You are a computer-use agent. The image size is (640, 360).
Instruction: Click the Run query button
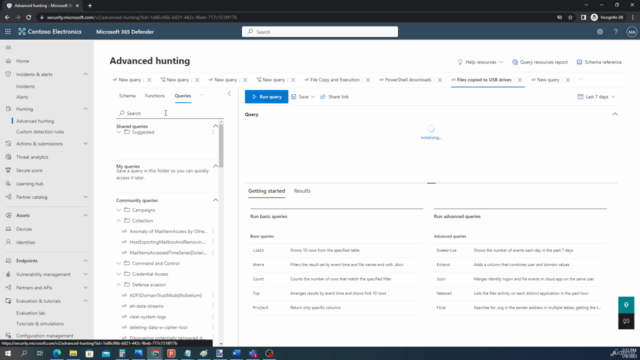point(267,97)
